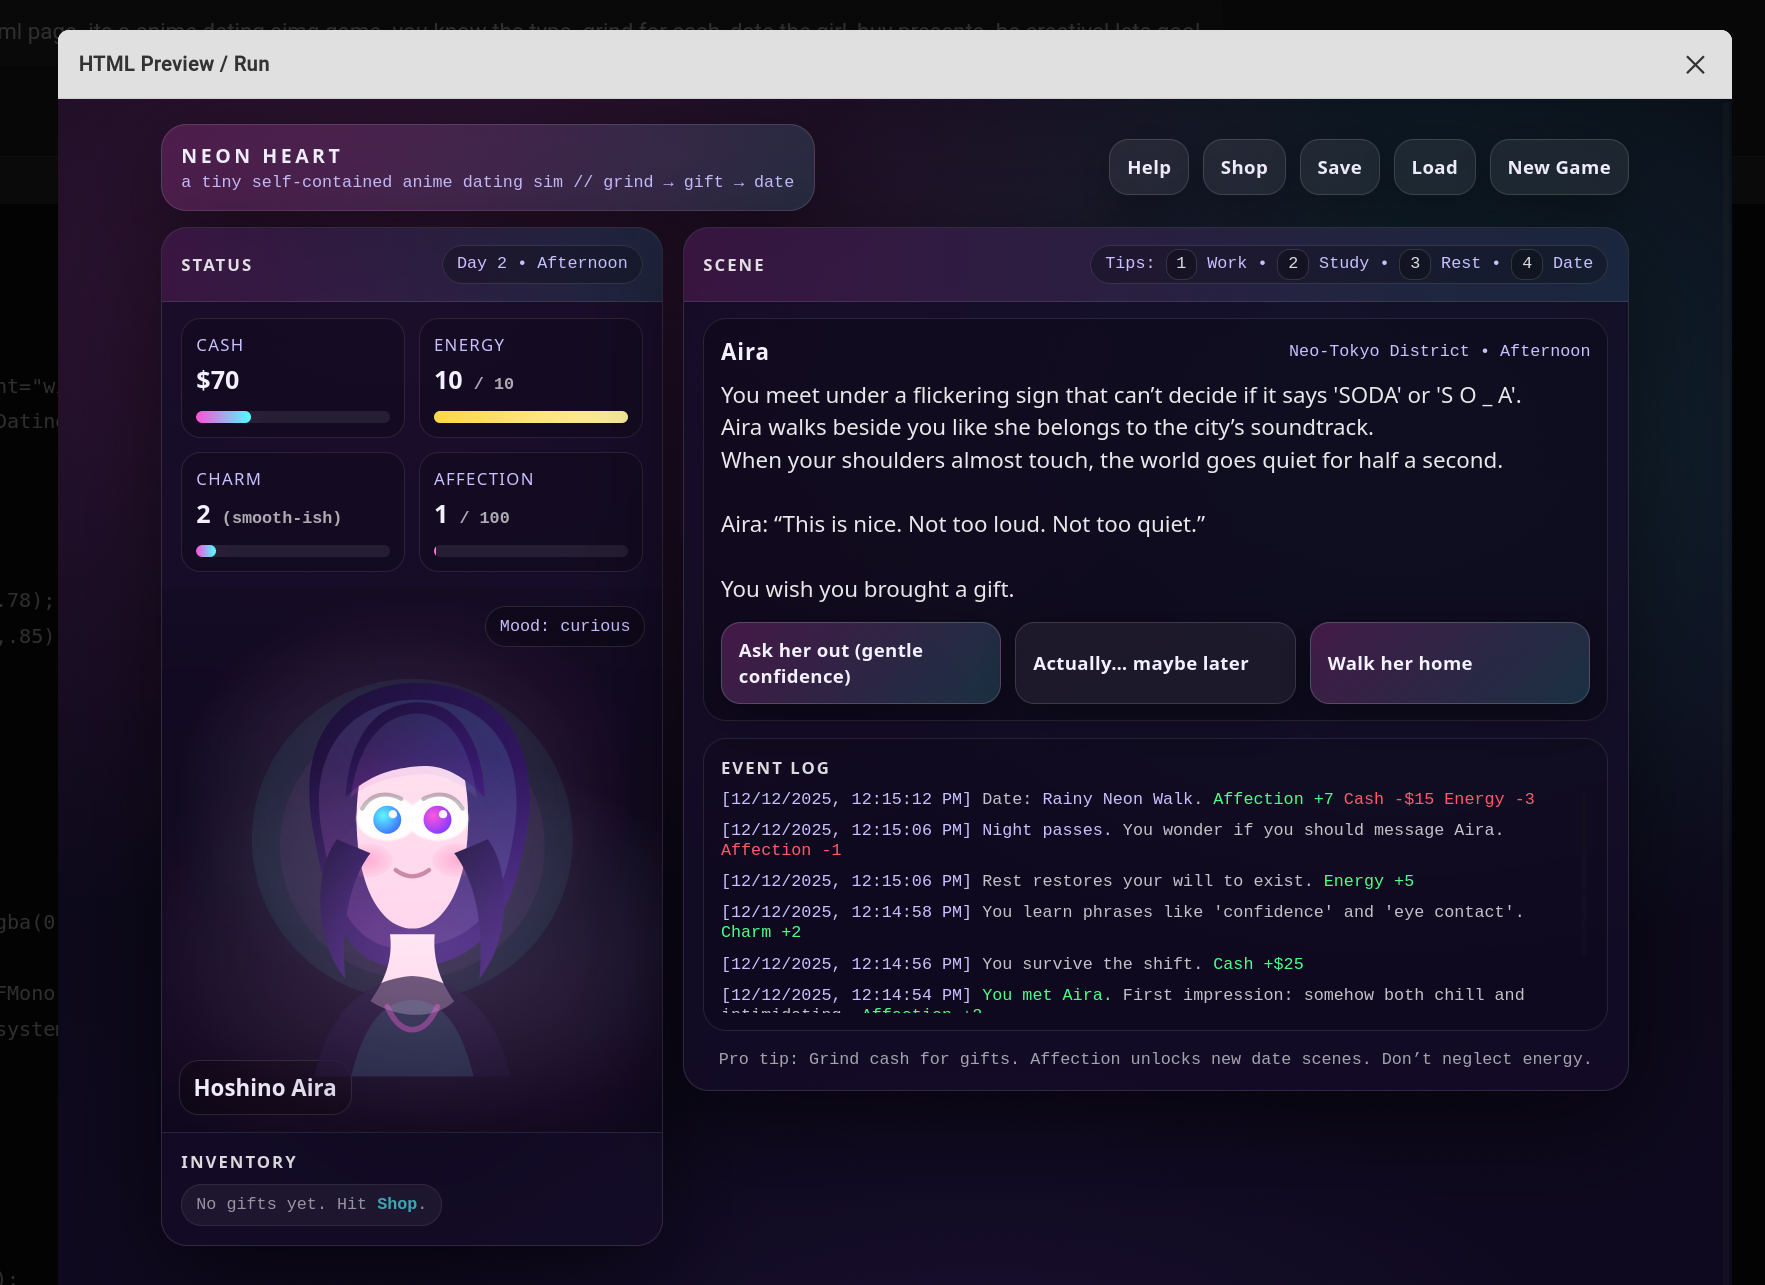Click the EVENT LOG heading
Image resolution: width=1765 pixels, height=1285 pixels.
pos(775,768)
